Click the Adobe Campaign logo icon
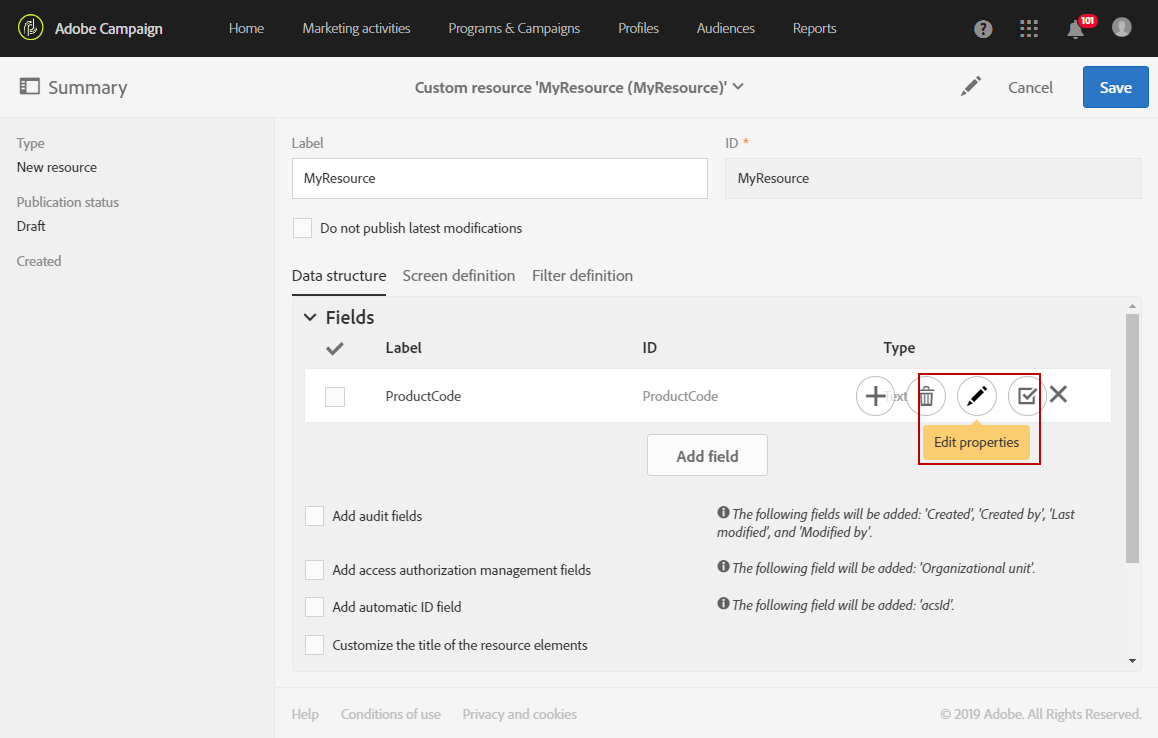Viewport: 1158px width, 738px height. click(x=30, y=28)
